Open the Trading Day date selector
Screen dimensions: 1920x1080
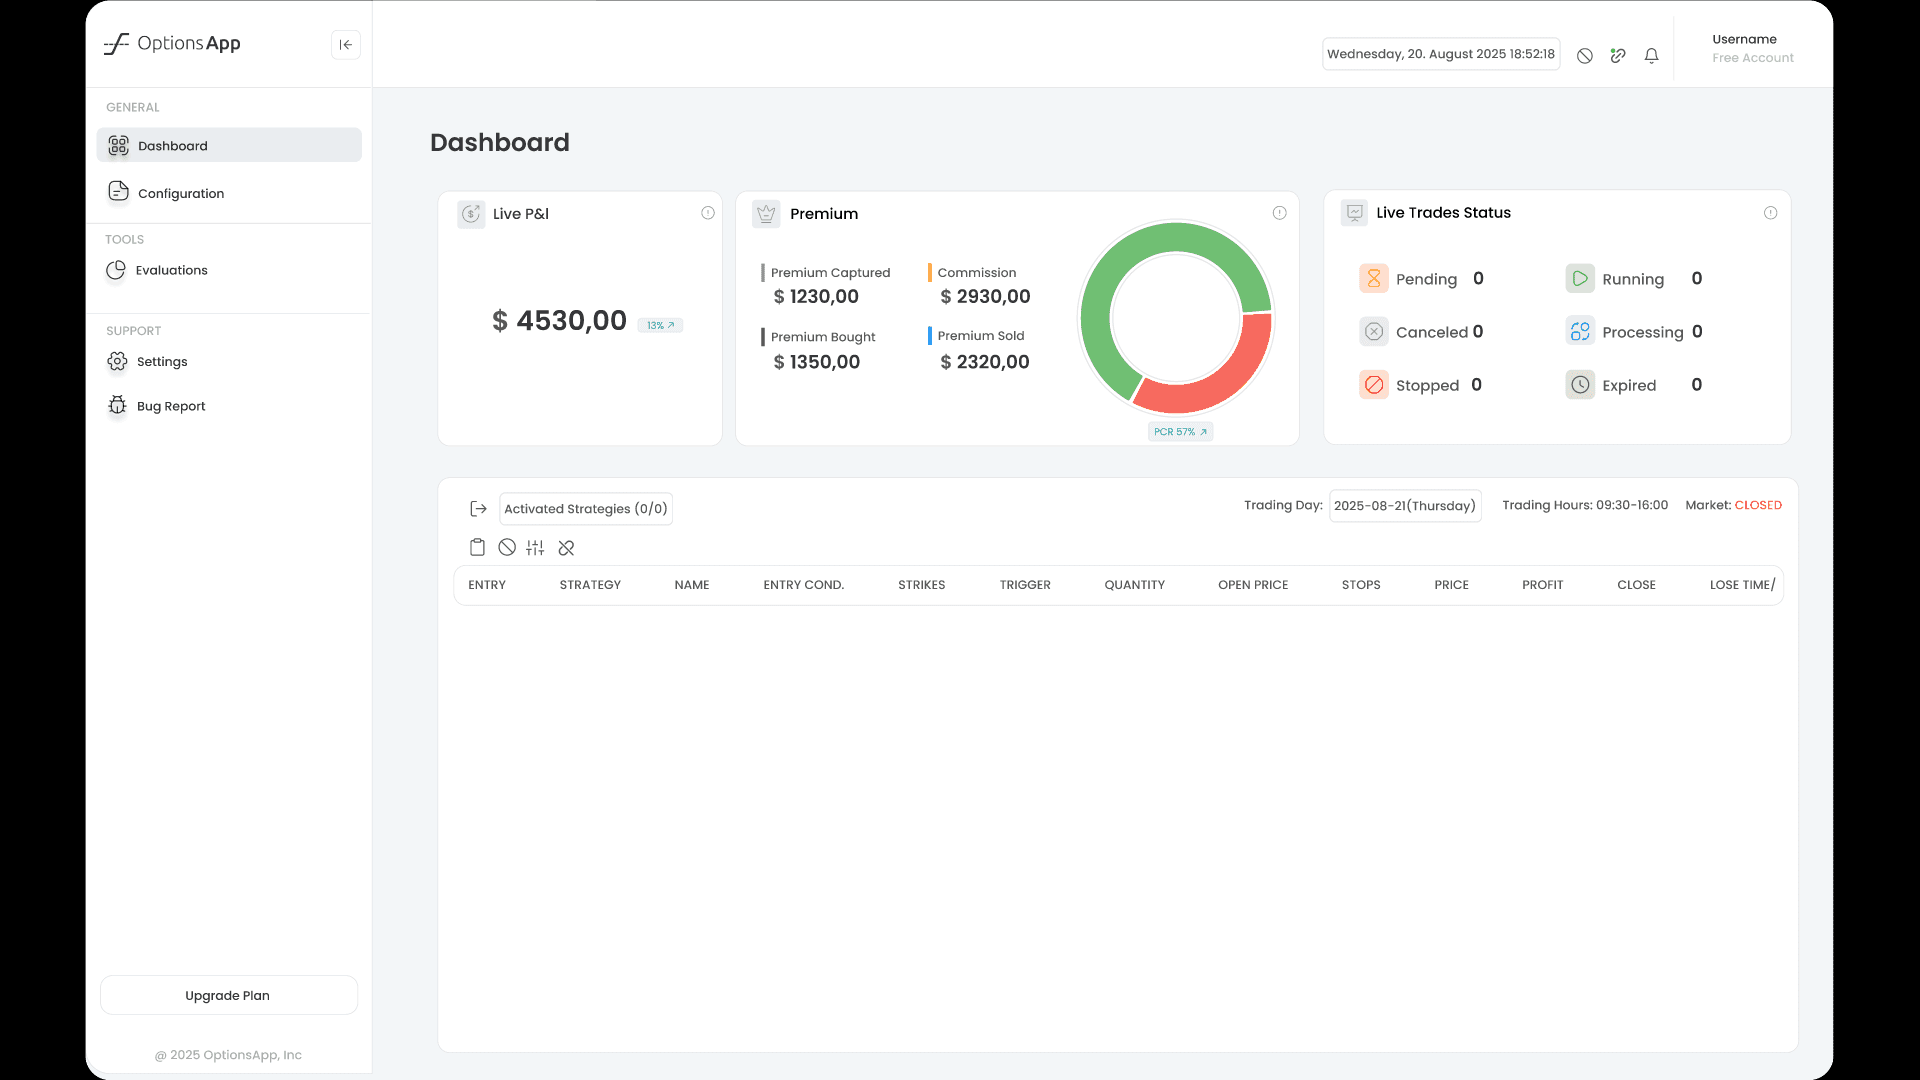(1405, 506)
